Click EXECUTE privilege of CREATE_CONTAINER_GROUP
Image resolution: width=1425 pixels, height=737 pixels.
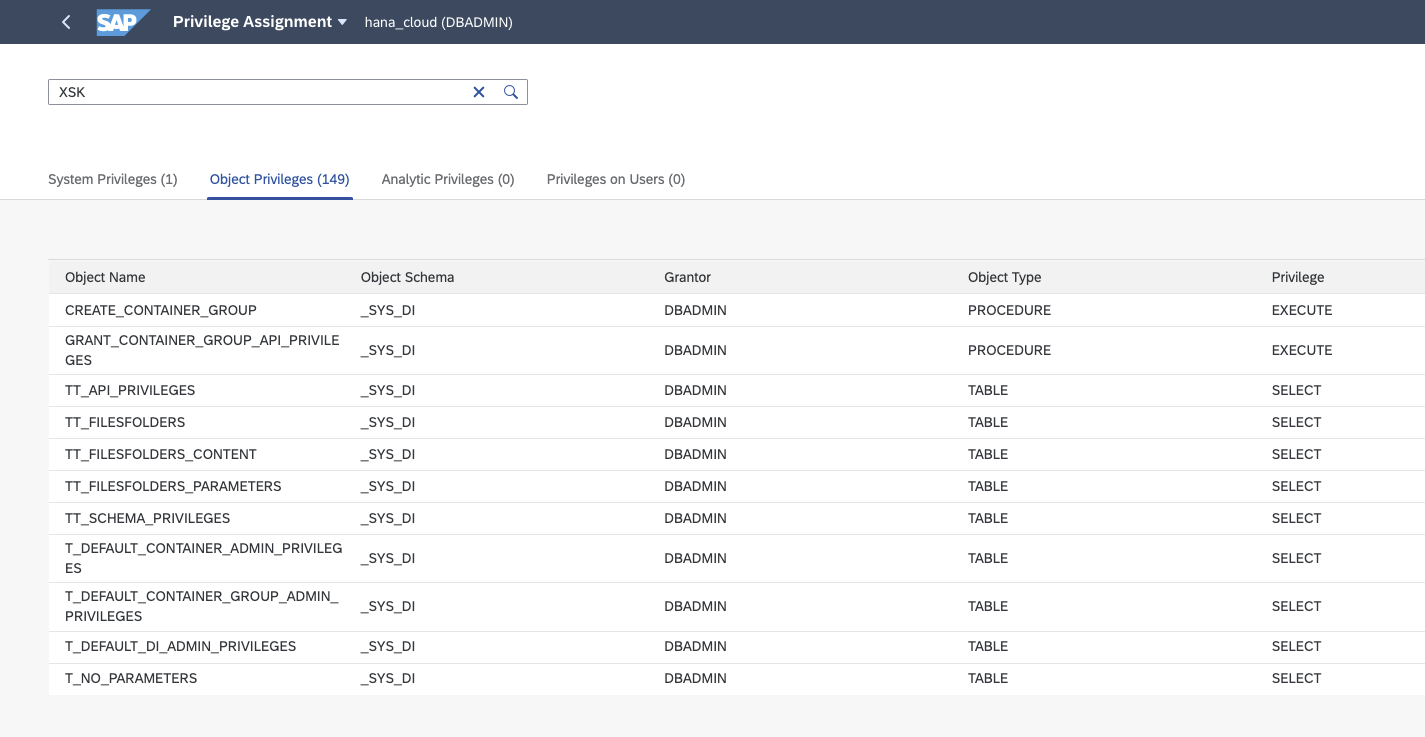coord(1302,310)
